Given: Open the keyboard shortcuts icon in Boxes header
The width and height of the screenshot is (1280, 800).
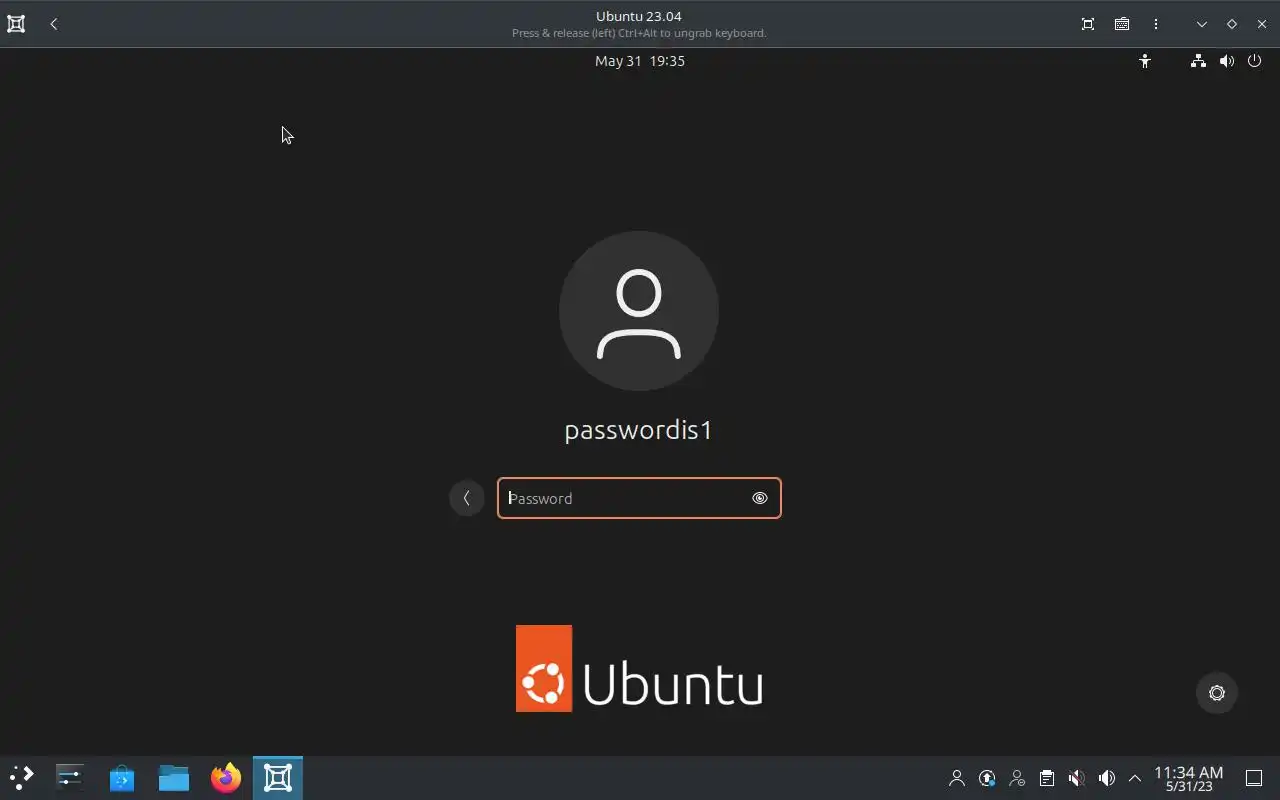Looking at the screenshot, I should pyautogui.click(x=1122, y=24).
